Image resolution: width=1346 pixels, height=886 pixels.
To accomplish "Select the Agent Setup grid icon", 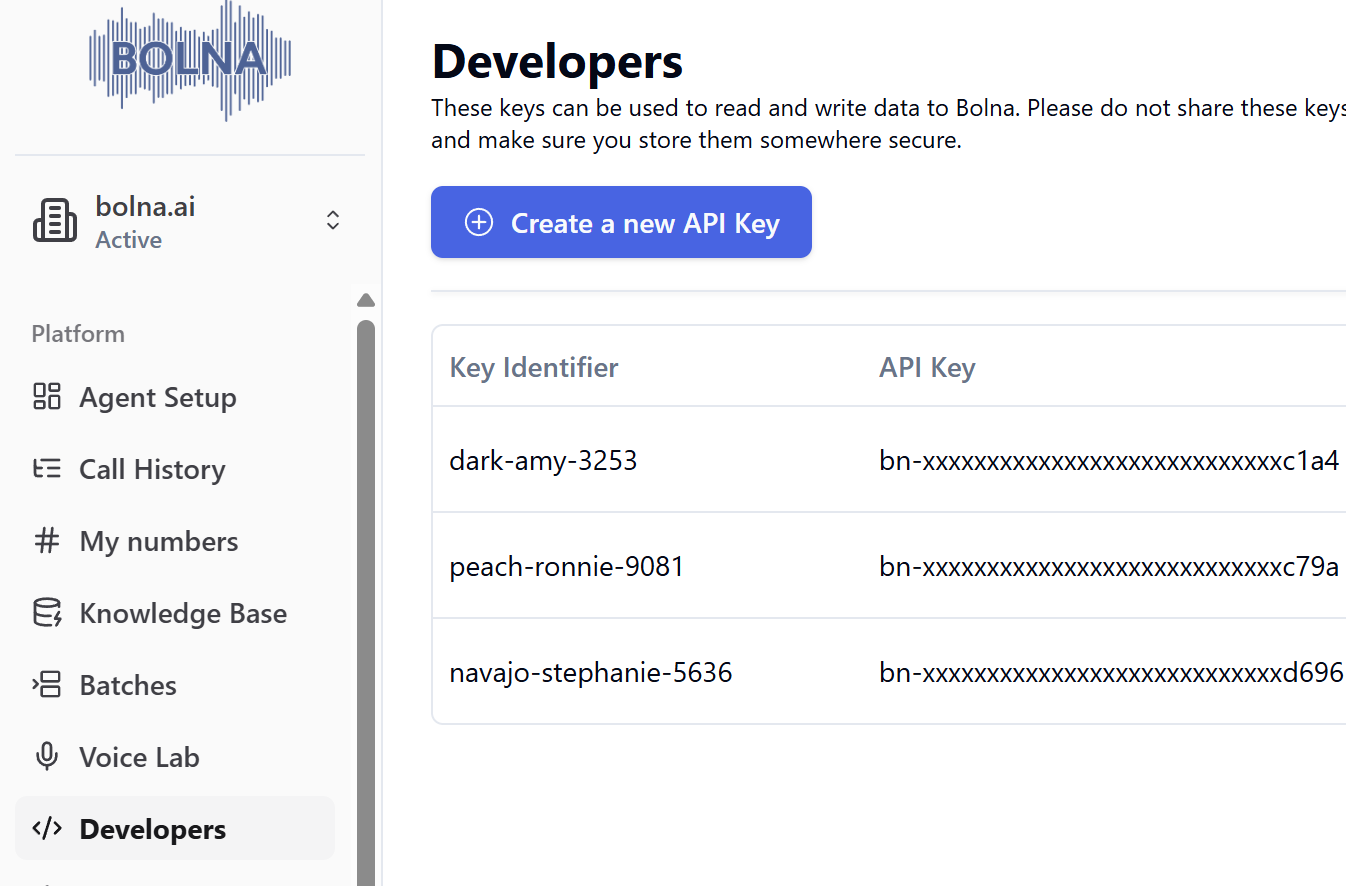I will (x=46, y=397).
